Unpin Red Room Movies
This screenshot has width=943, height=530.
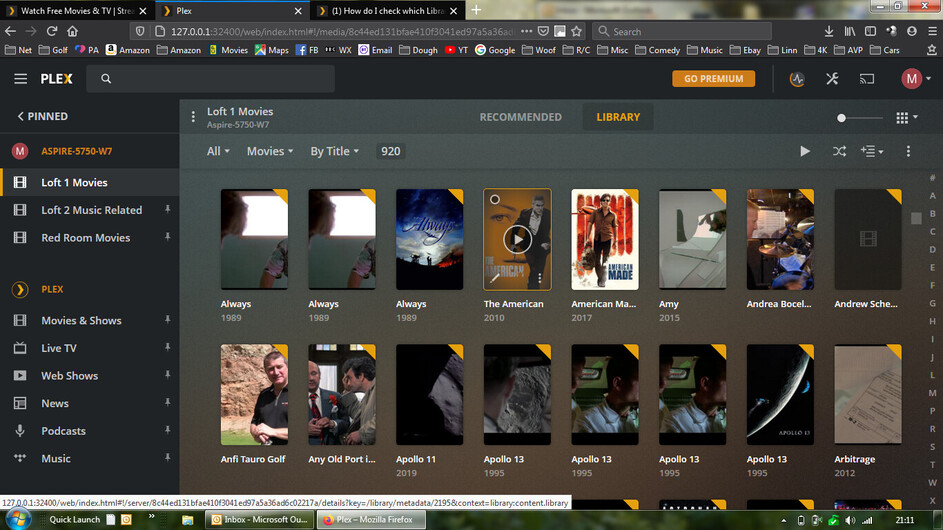coord(168,237)
